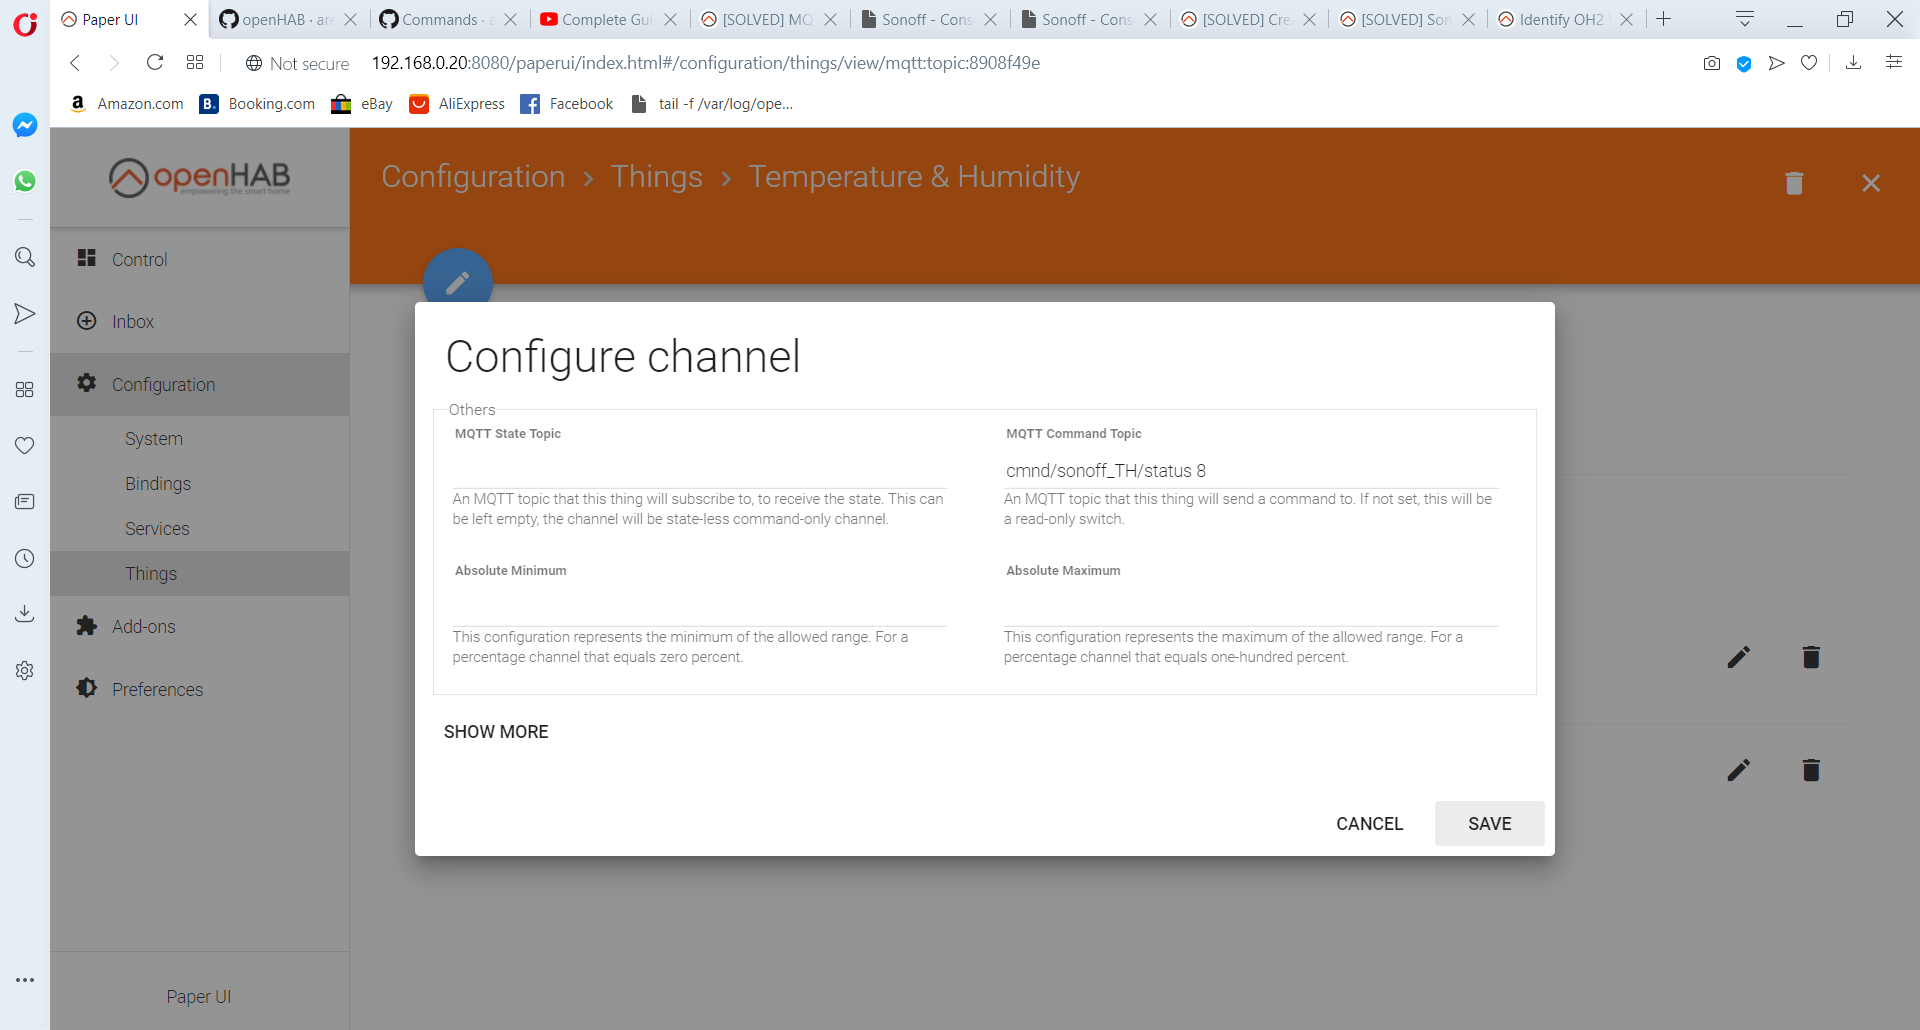This screenshot has height=1030, width=1920.
Task: Open Speed Dial grid in sidebar
Action: (25, 389)
